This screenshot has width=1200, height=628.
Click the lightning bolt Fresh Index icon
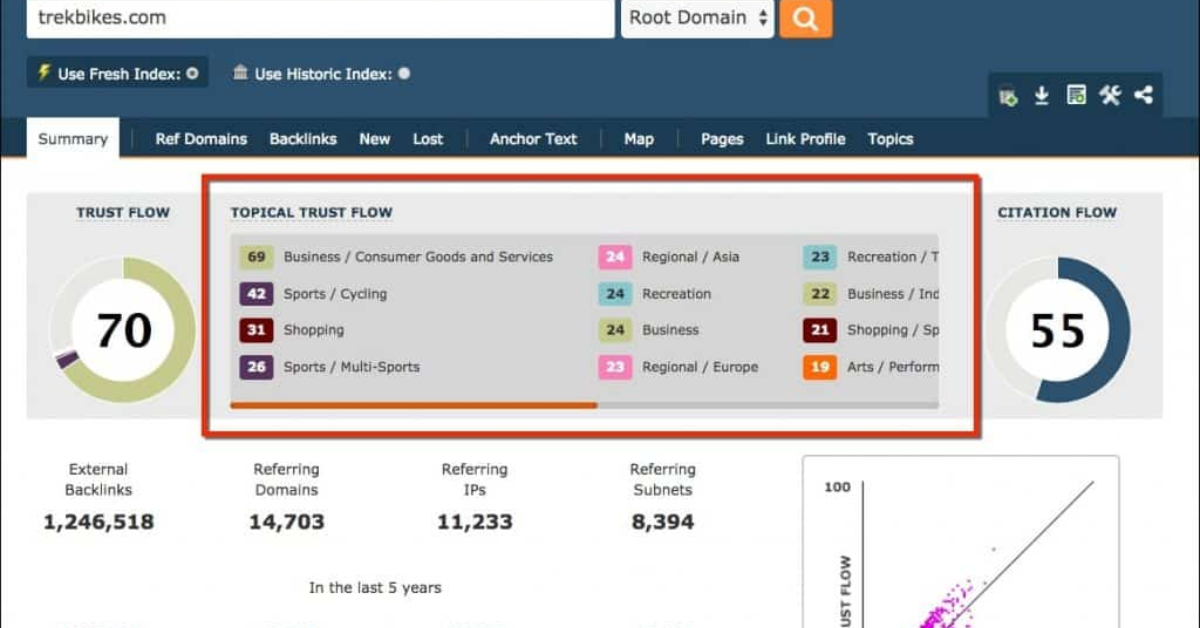pyautogui.click(x=43, y=73)
